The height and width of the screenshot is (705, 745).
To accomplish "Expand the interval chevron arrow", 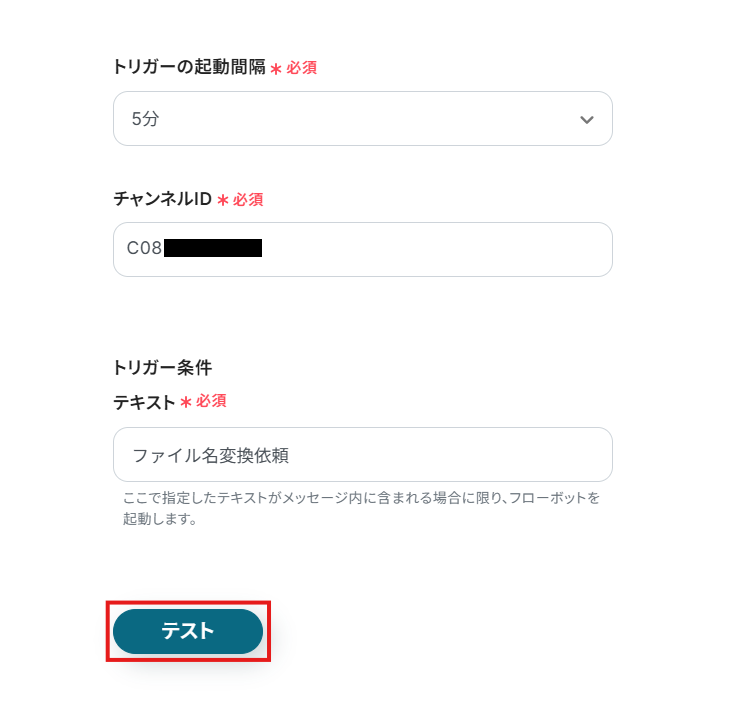I will click(587, 120).
